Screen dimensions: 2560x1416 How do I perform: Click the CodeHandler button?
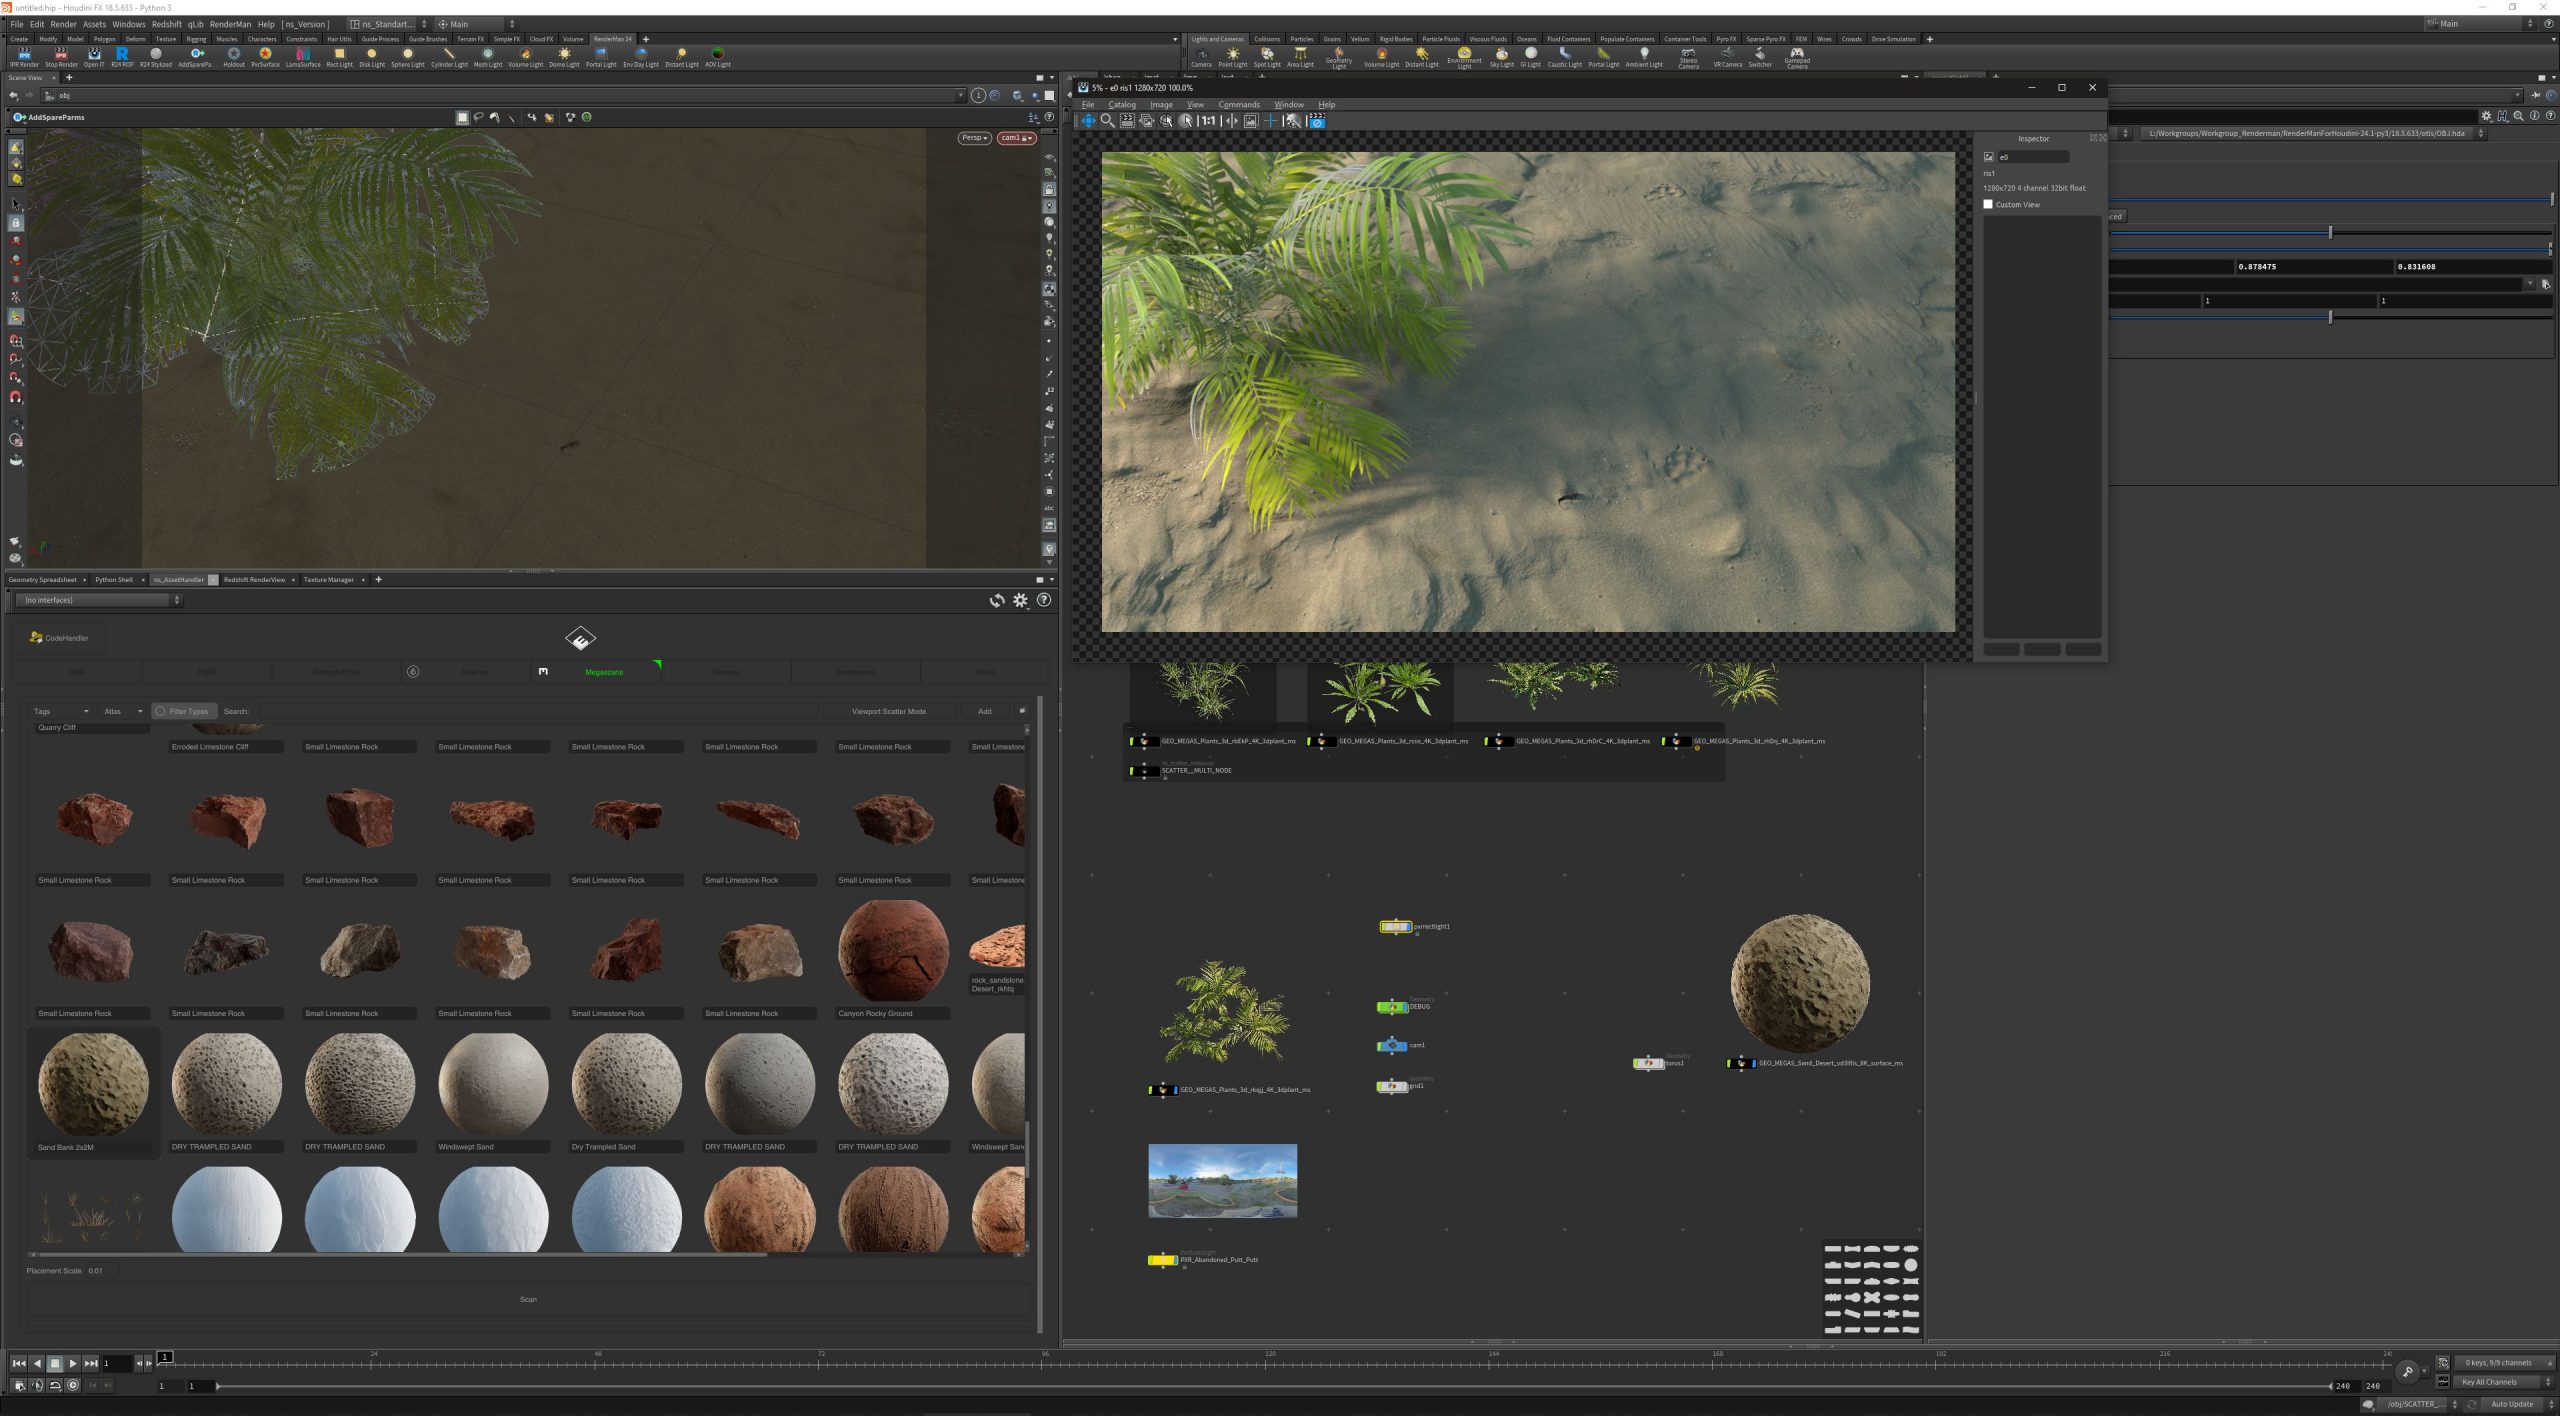tap(60, 637)
